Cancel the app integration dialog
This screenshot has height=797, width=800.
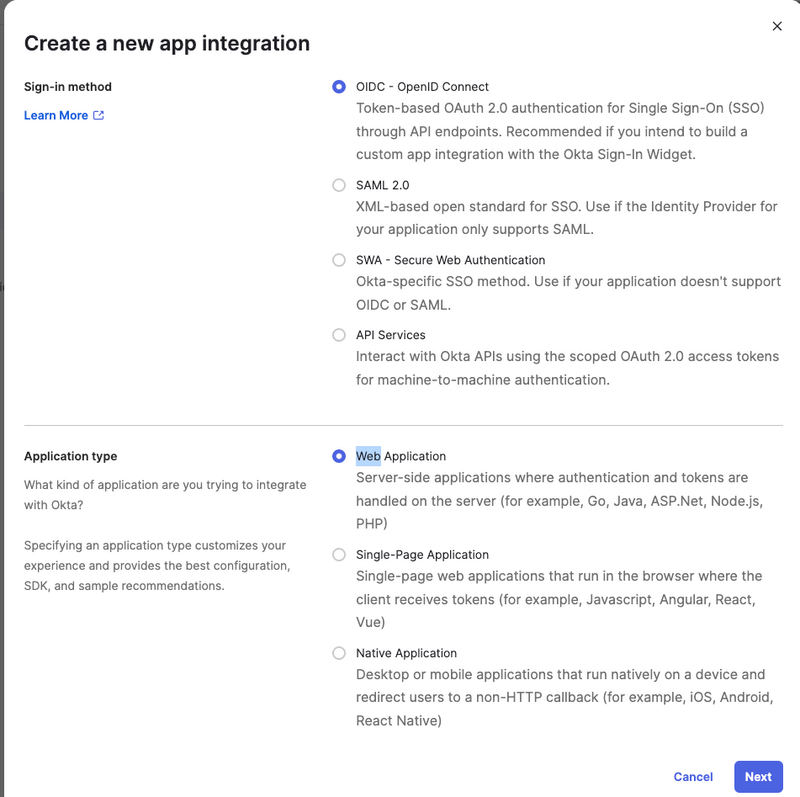(x=693, y=777)
